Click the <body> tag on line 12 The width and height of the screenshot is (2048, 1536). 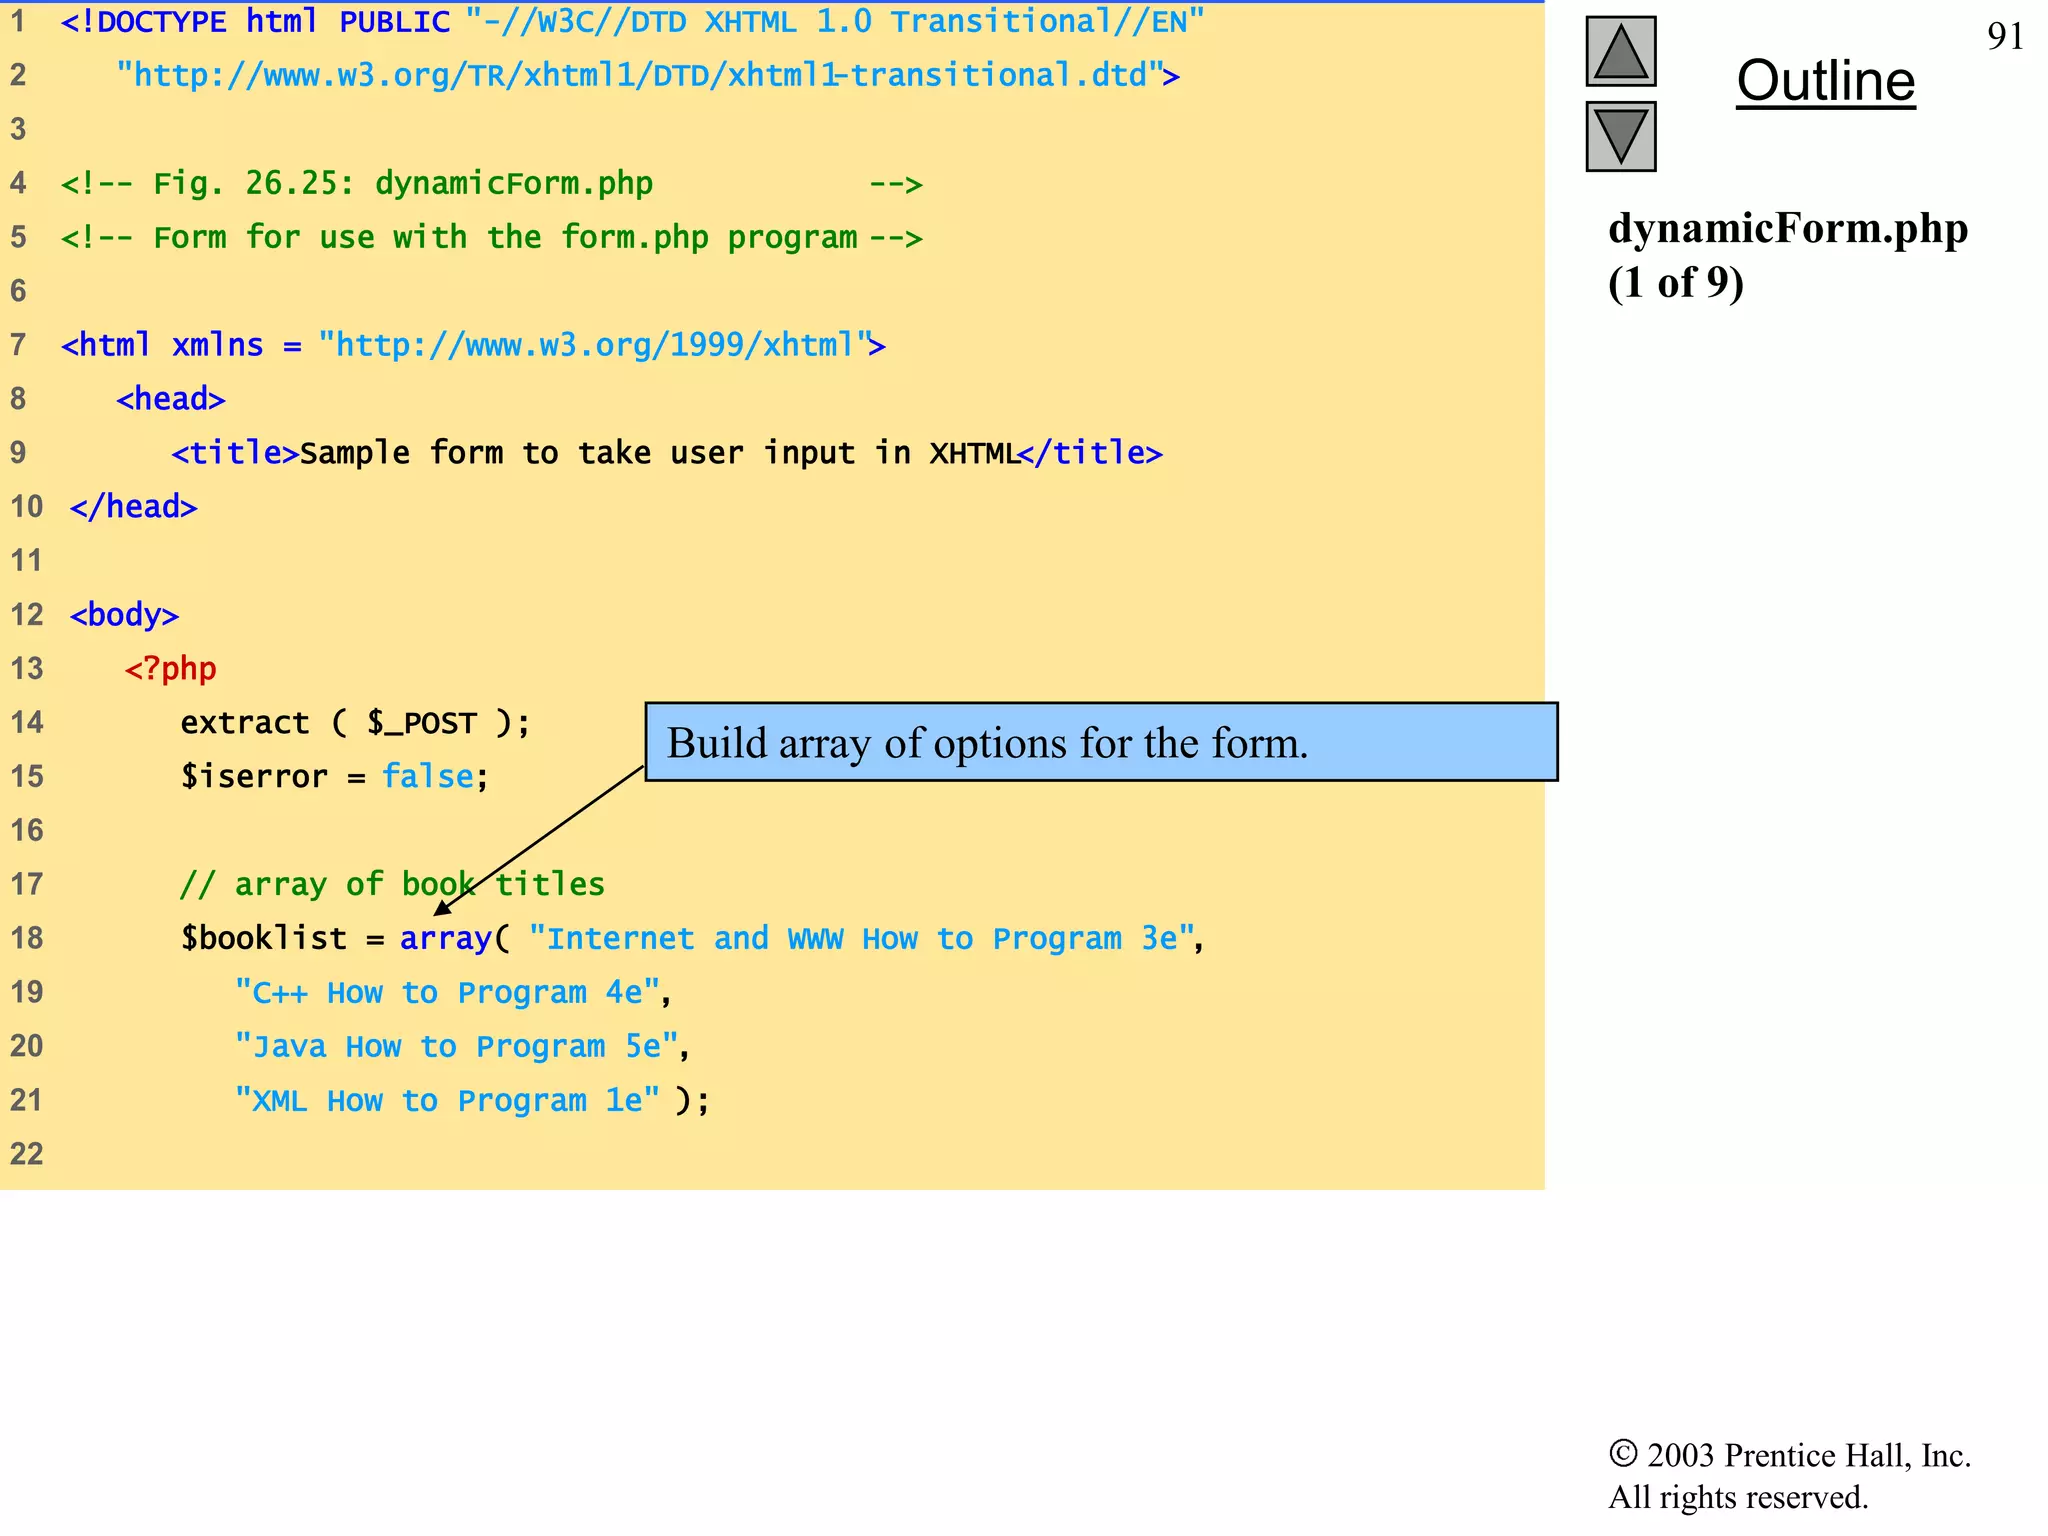tap(124, 614)
